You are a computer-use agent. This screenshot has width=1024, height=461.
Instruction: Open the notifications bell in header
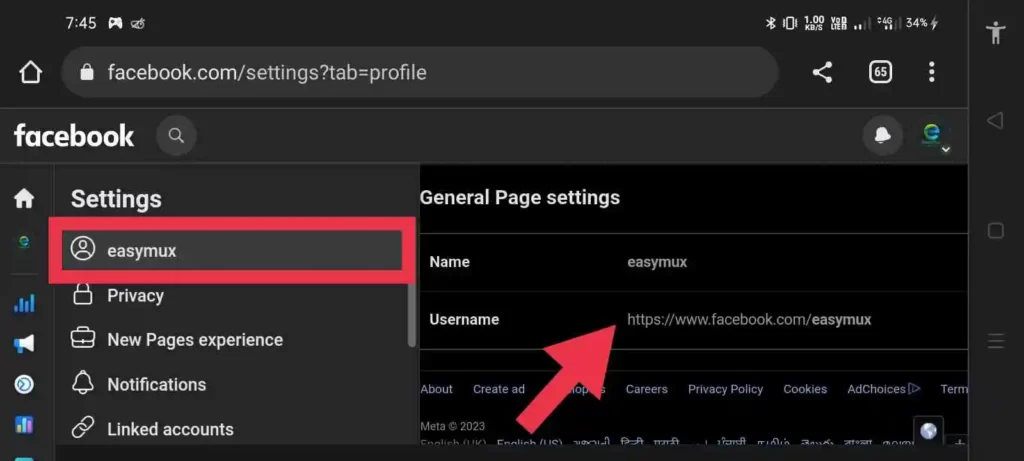tap(883, 136)
